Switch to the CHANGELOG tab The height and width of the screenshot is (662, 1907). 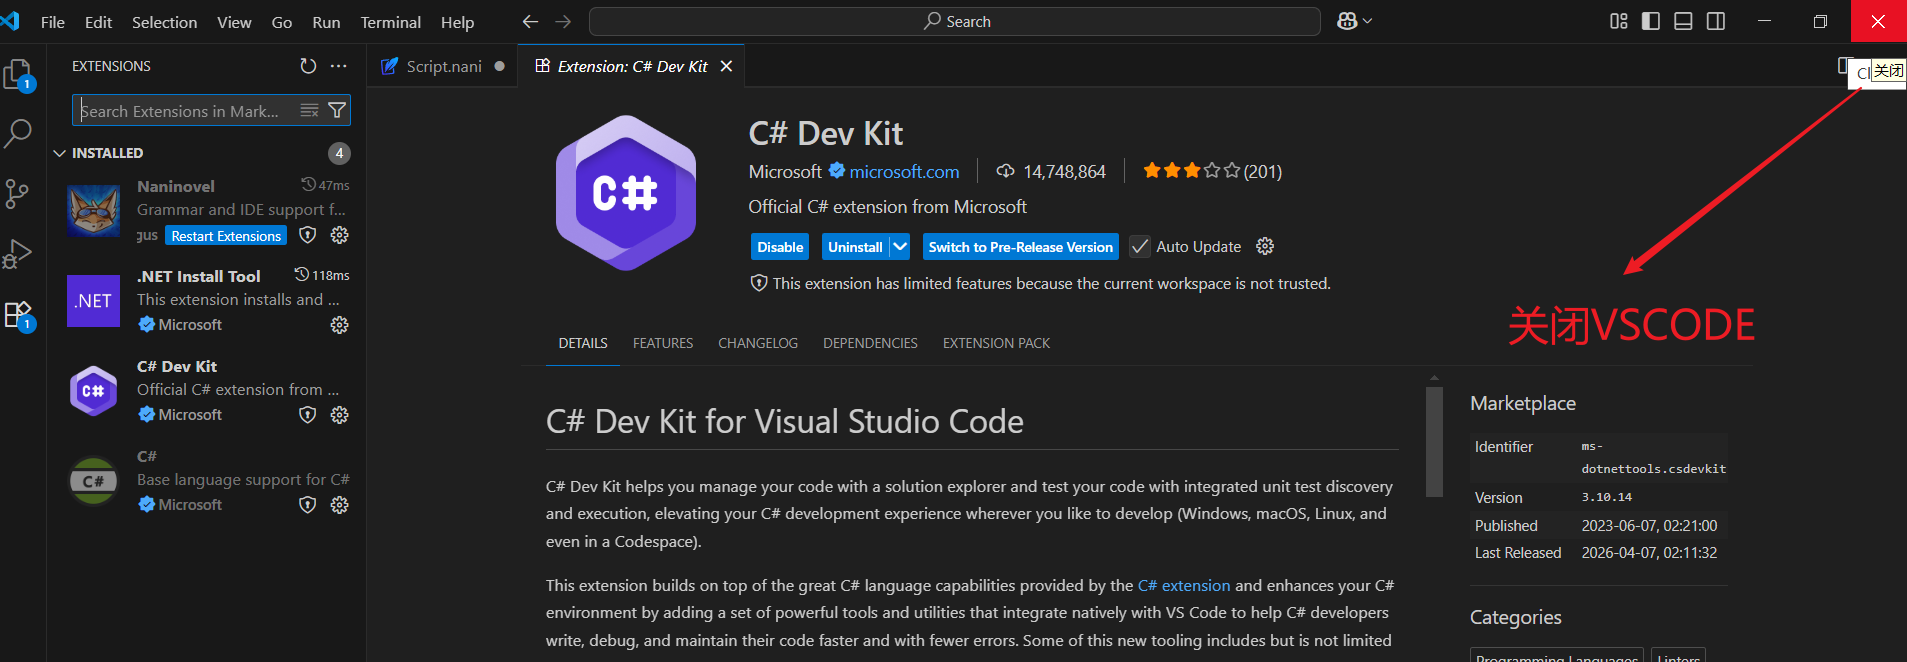pos(758,343)
